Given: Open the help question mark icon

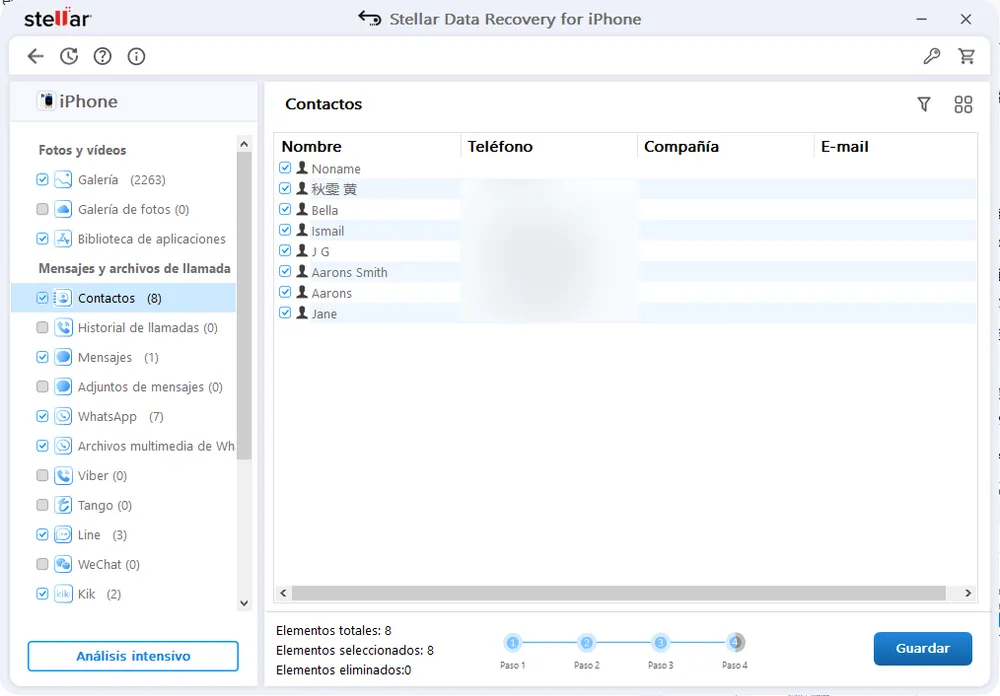Looking at the screenshot, I should (x=103, y=56).
